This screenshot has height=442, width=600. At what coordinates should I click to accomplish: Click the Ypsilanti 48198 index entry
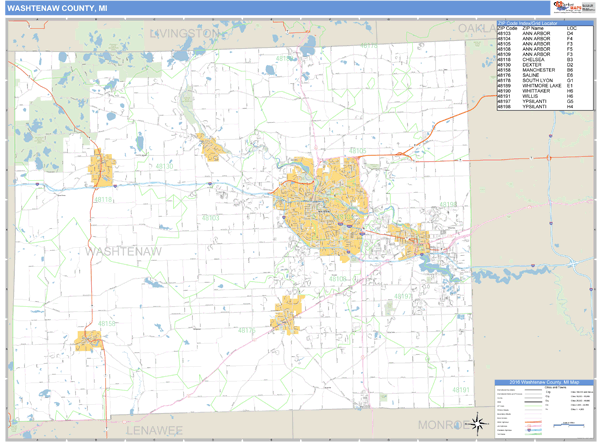pyautogui.click(x=541, y=107)
